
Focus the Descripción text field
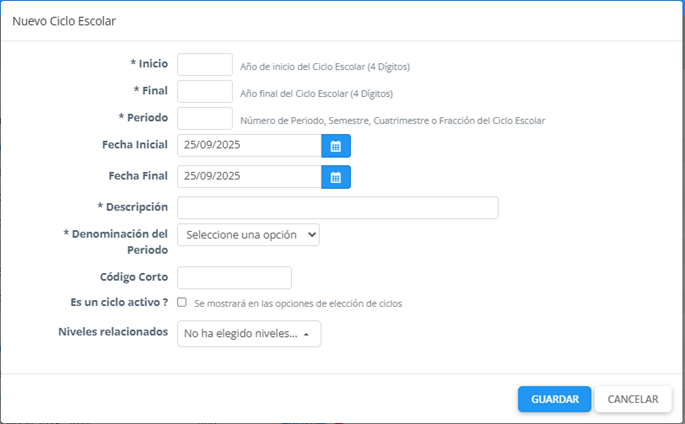[337, 208]
